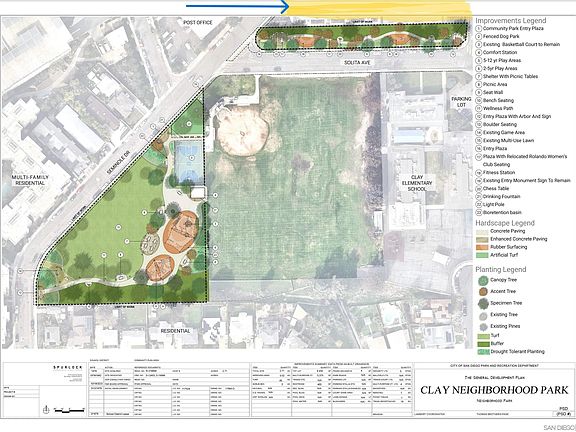
Task: Click the 'Planting Legend' heading
Action: (x=501, y=270)
